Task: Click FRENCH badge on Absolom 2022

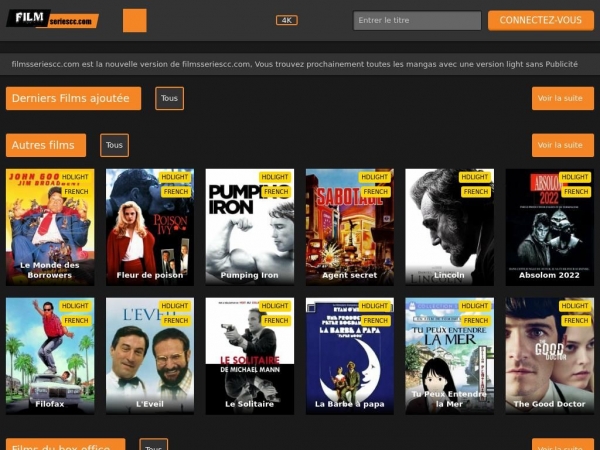Action: [x=576, y=191]
